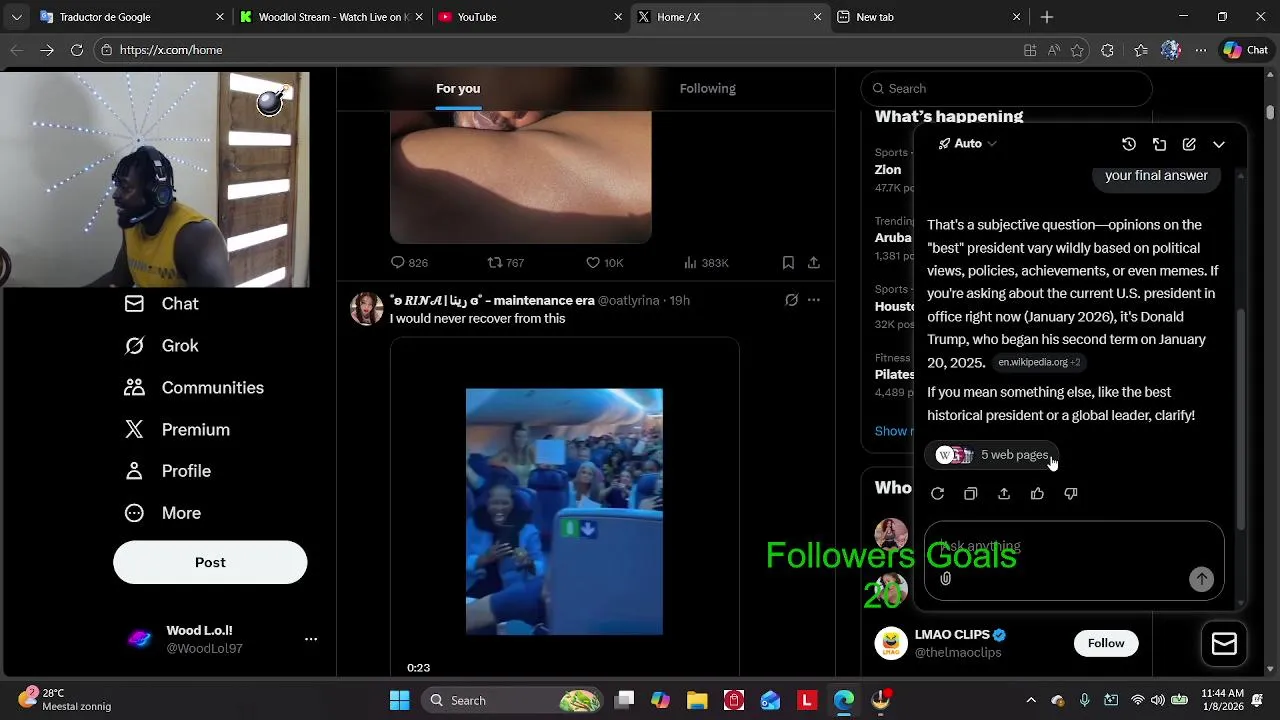
Task: Switch to New tab browser tab
Action: tap(929, 17)
